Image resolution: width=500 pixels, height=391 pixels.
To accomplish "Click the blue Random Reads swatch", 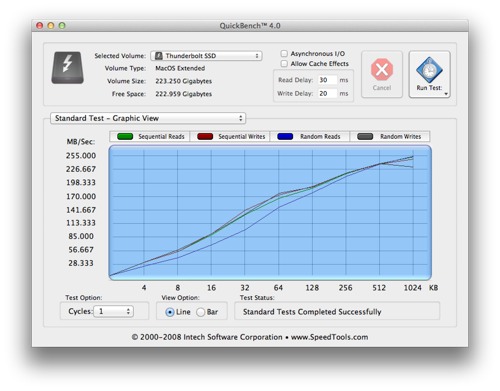I will point(285,136).
